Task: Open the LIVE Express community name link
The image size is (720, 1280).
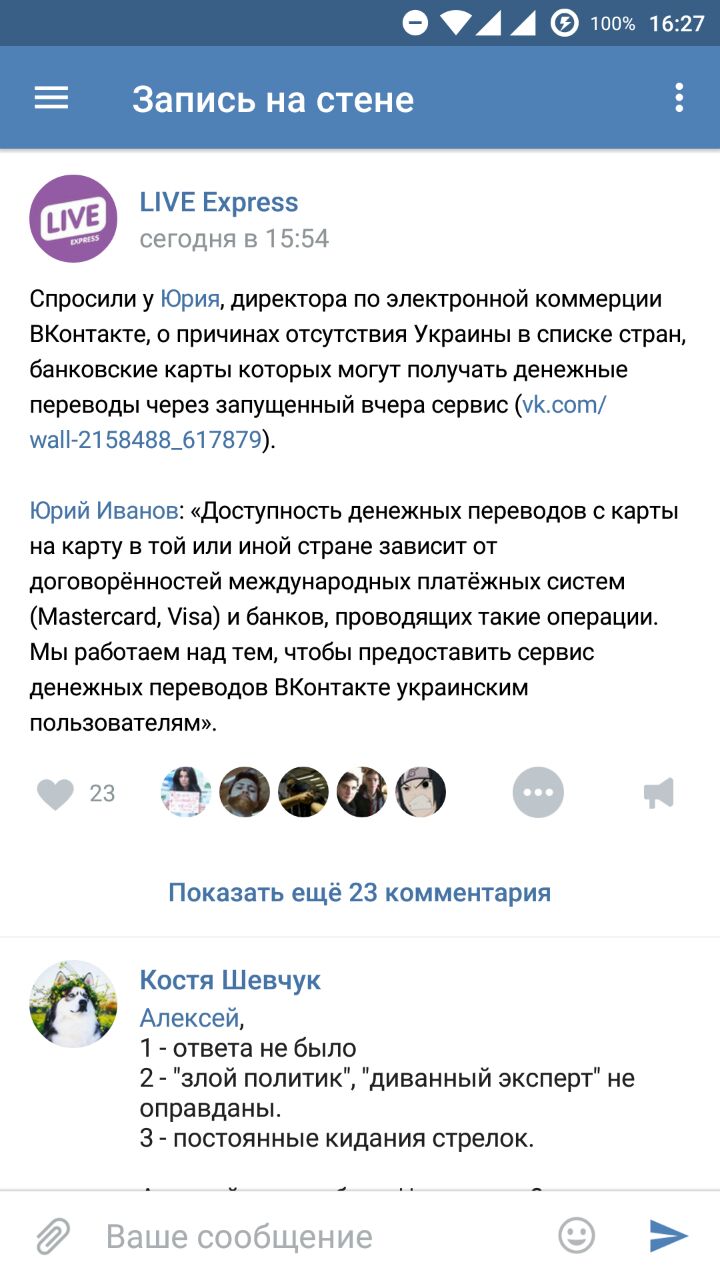Action: click(x=219, y=202)
